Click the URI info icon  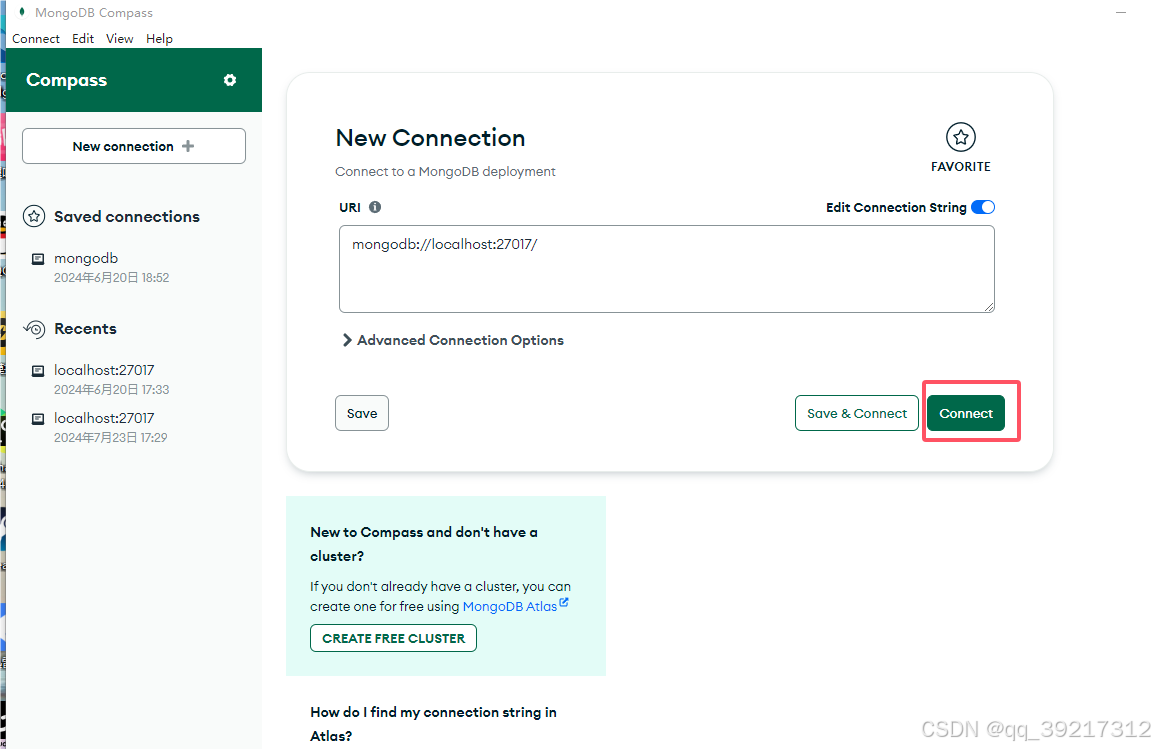coord(375,207)
